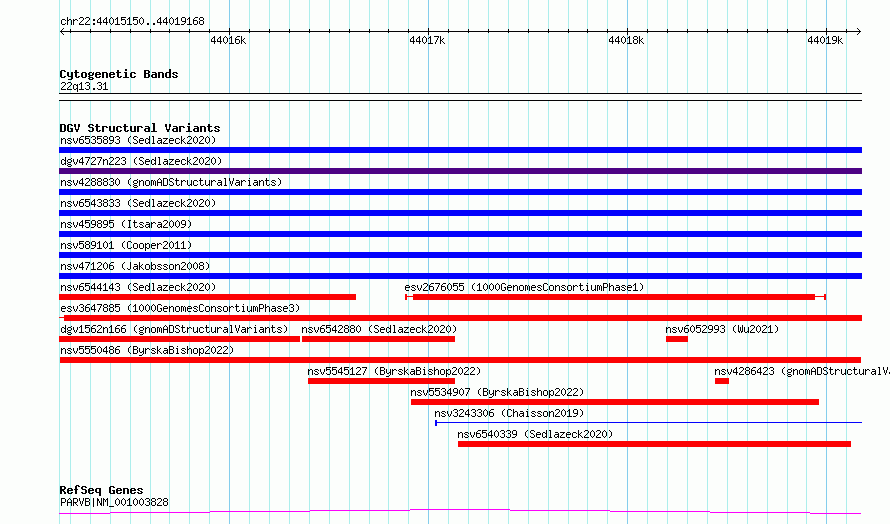Click the nsv6535893 (Sedlazeck2020) variant label
The height and width of the screenshot is (524, 890).
138,140
